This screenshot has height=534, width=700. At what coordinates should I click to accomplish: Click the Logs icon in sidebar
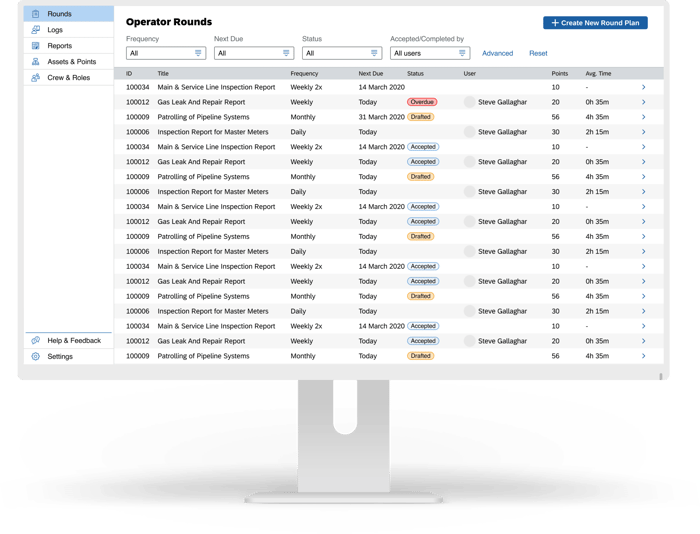pos(36,30)
